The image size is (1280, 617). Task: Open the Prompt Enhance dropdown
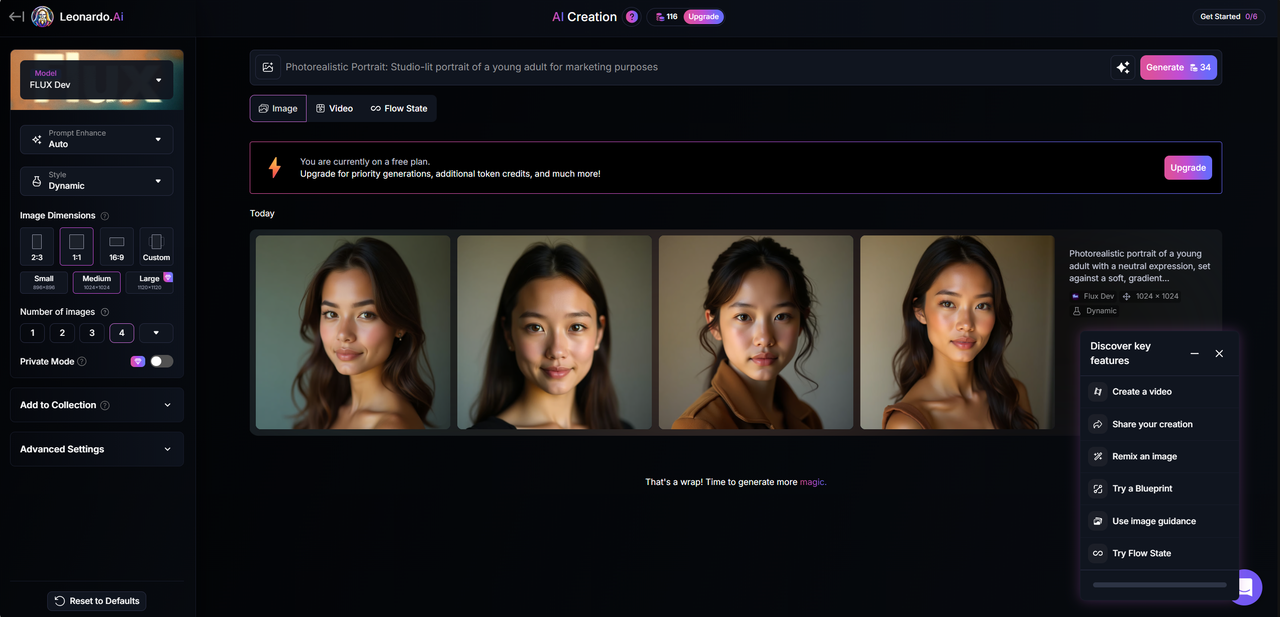(97, 139)
